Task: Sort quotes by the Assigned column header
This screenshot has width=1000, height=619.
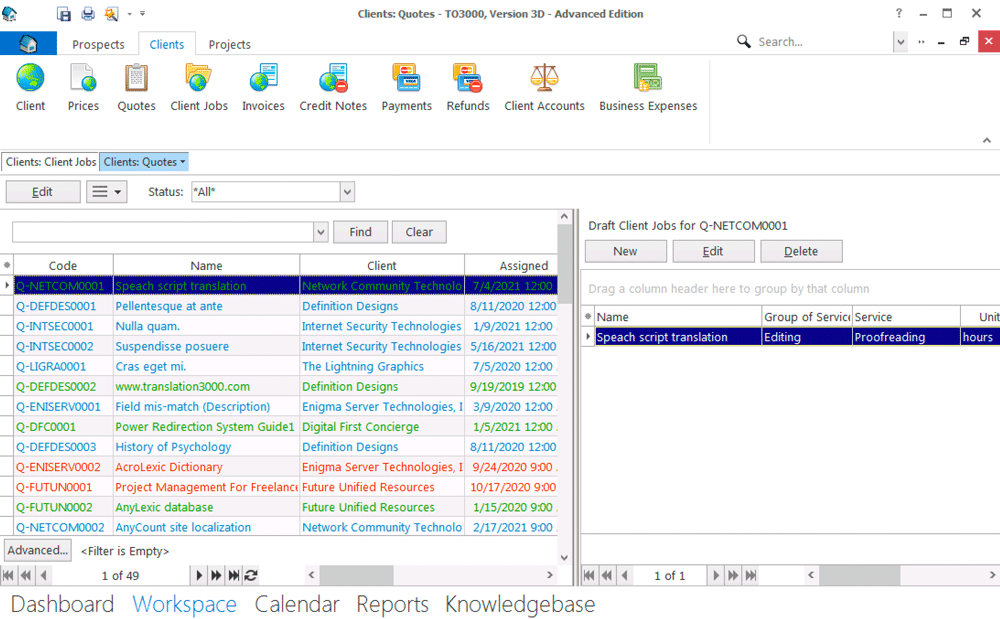Action: (x=511, y=265)
